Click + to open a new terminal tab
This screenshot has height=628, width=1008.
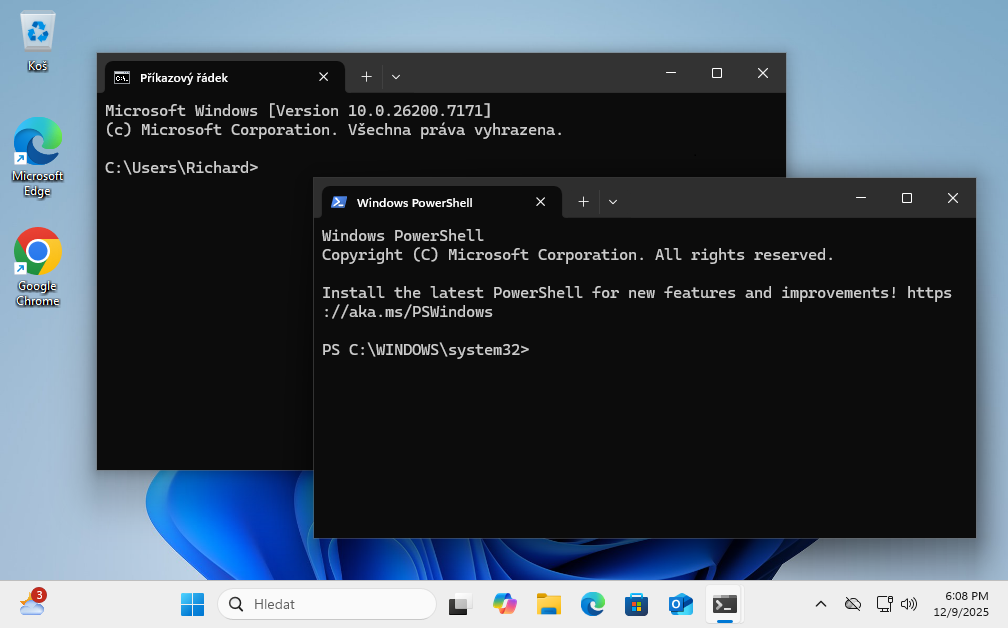[583, 201]
